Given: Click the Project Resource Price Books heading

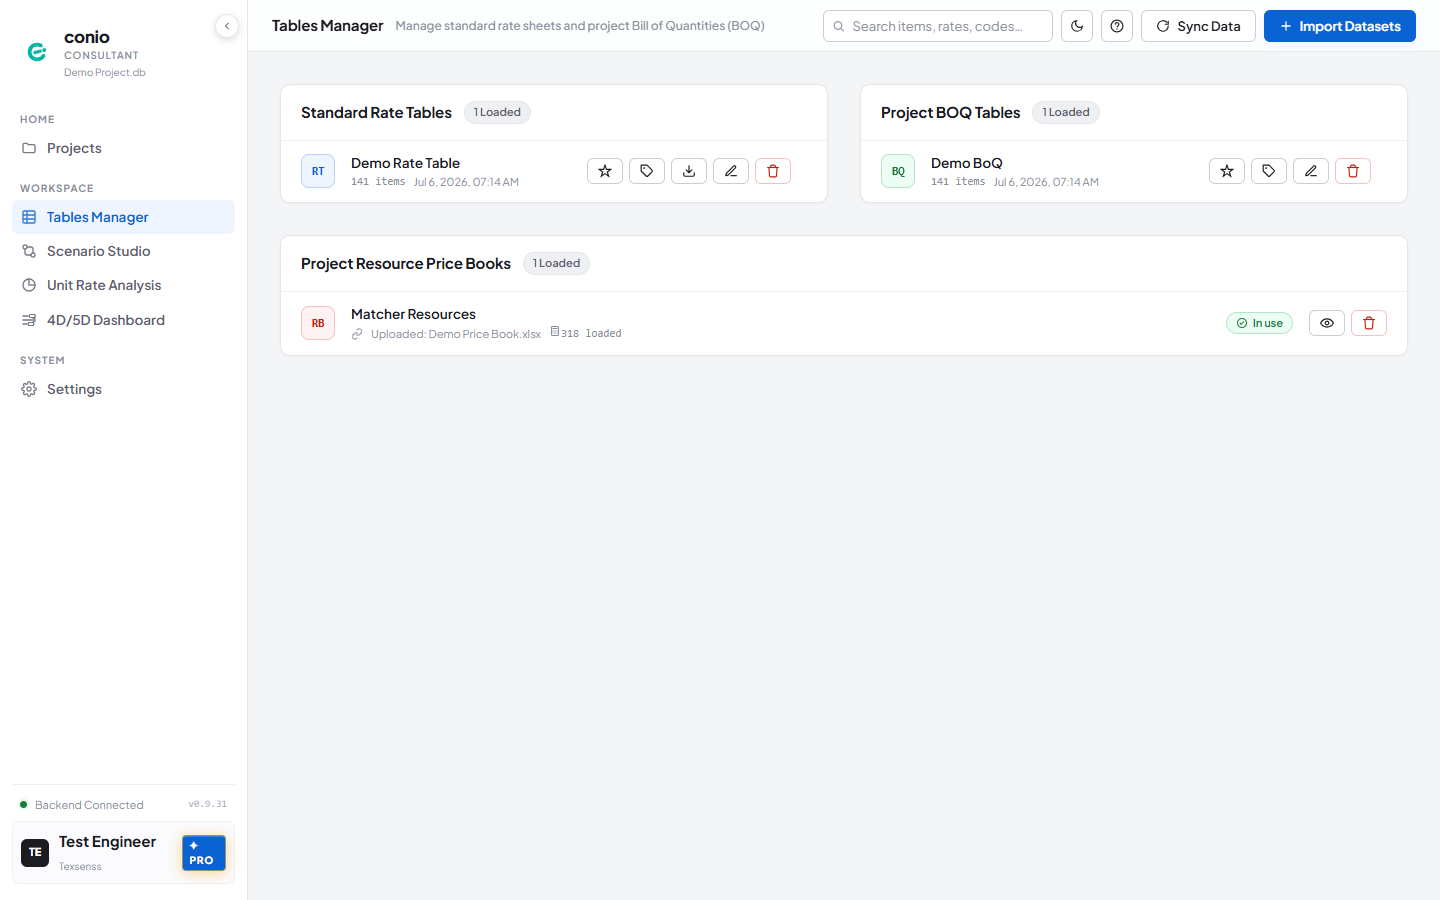Looking at the screenshot, I should pyautogui.click(x=406, y=263).
